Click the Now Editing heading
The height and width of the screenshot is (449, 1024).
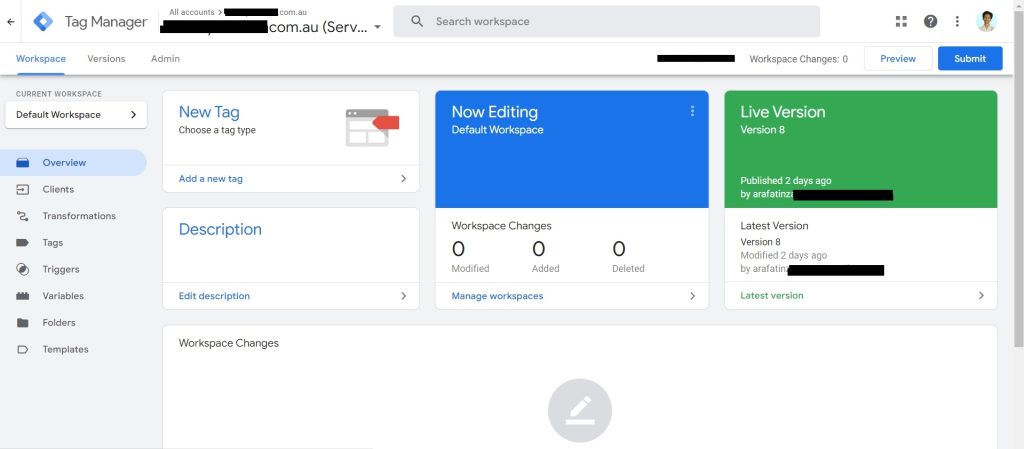tap(494, 112)
